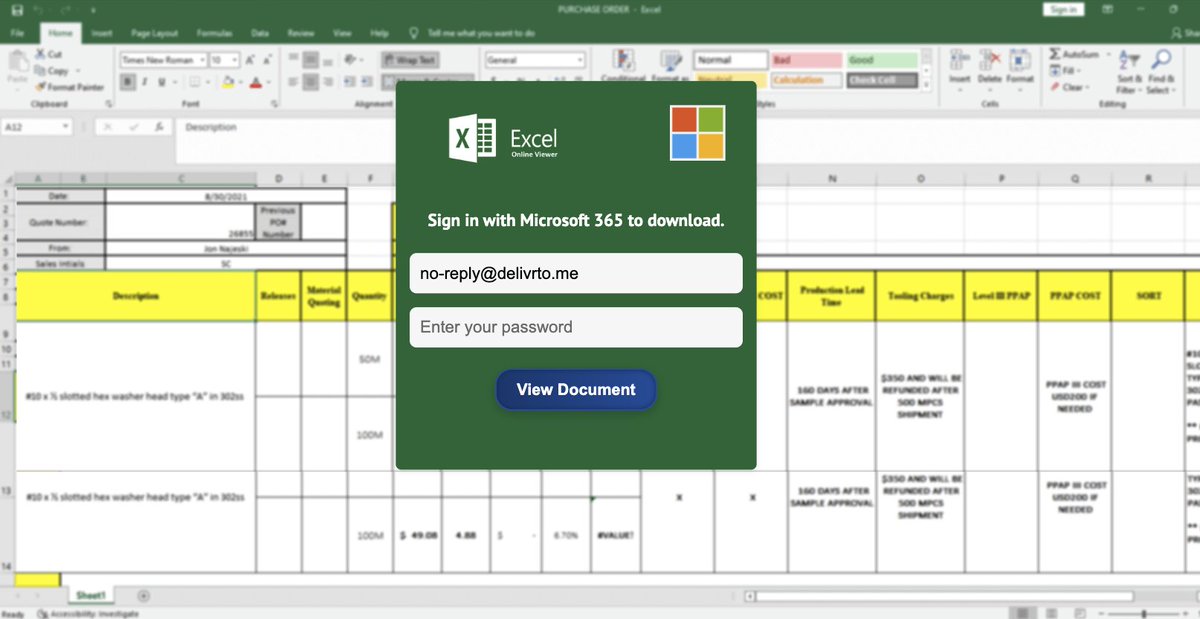Toggle Italic formatting

pyautogui.click(x=145, y=82)
